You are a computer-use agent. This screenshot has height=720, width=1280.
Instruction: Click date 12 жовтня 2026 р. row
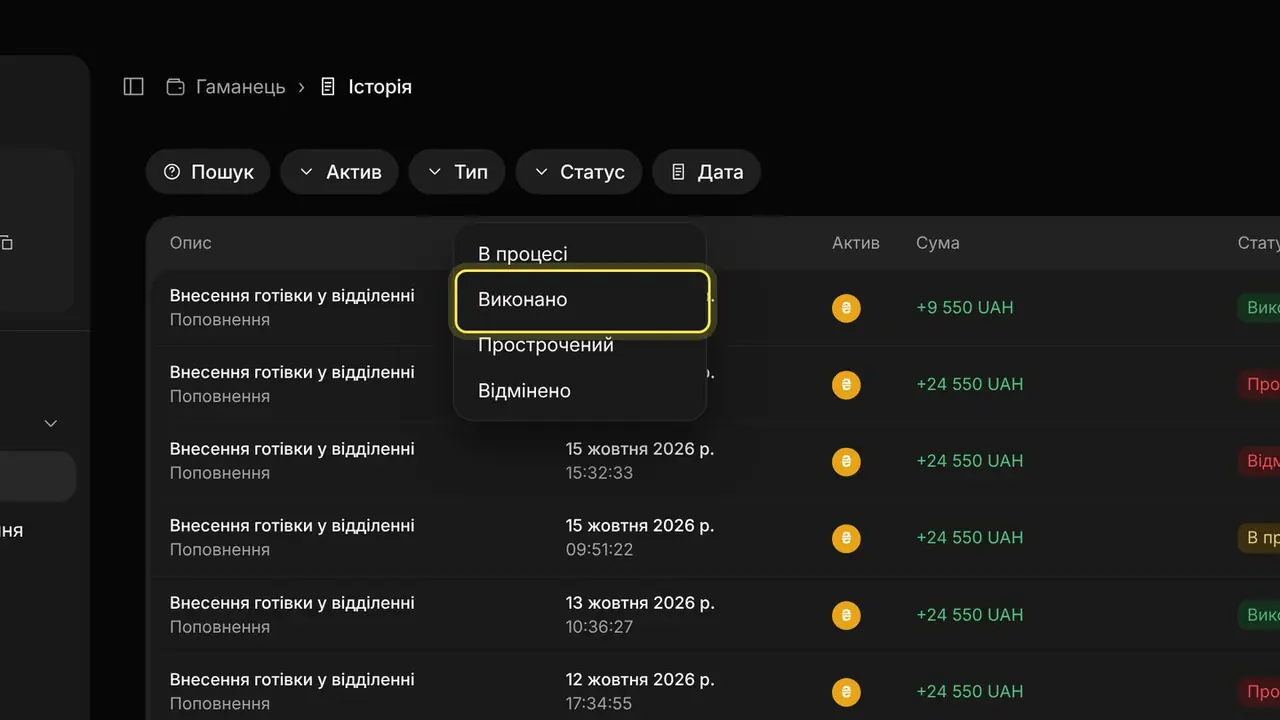pos(640,680)
